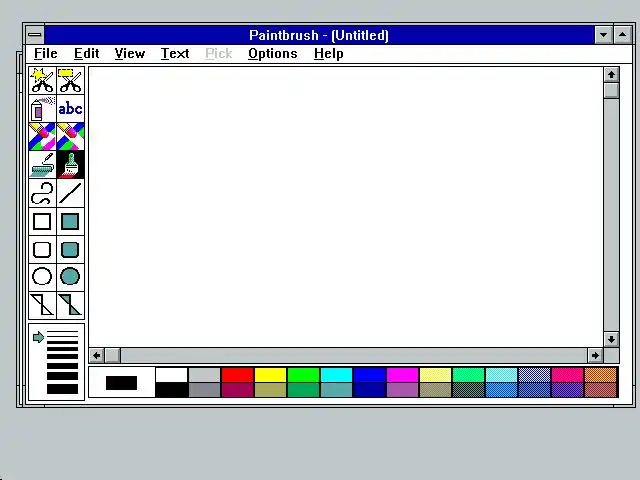
Task: Click inside the blank drawing canvas
Action: point(346,207)
